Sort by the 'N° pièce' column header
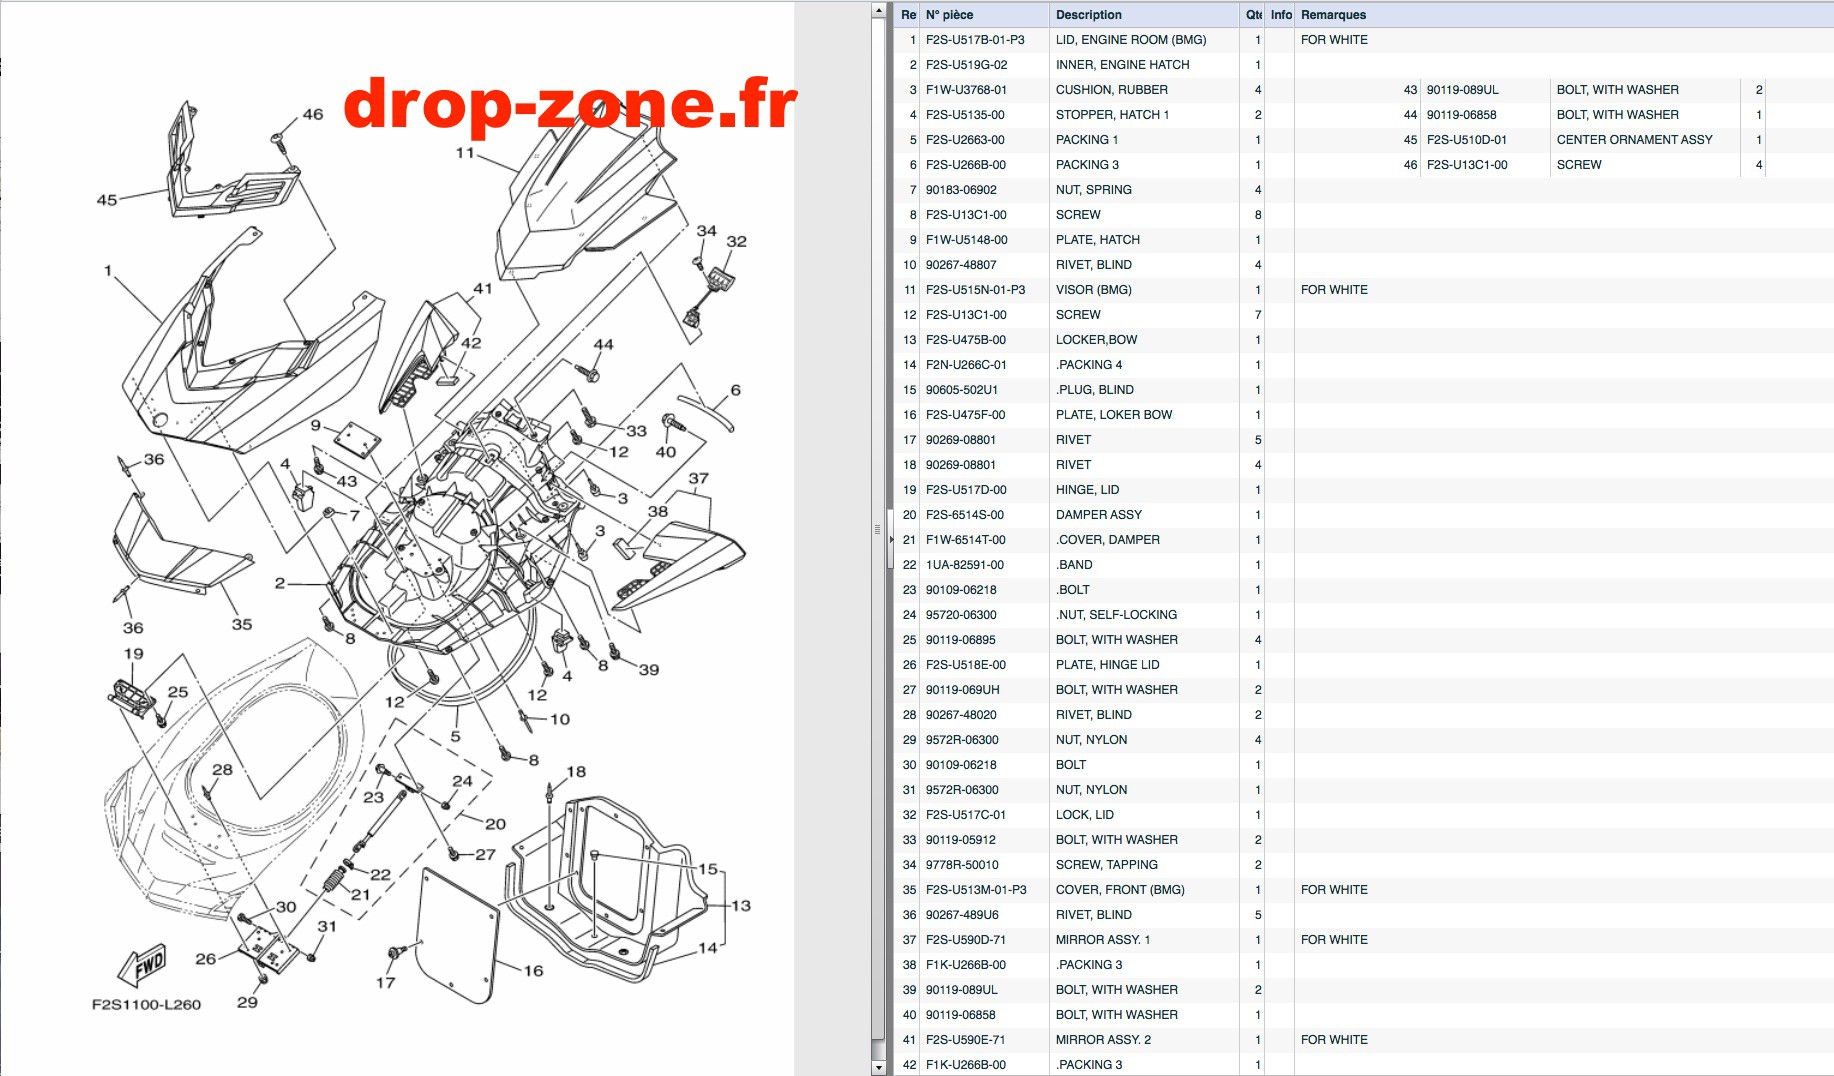 [x=985, y=15]
